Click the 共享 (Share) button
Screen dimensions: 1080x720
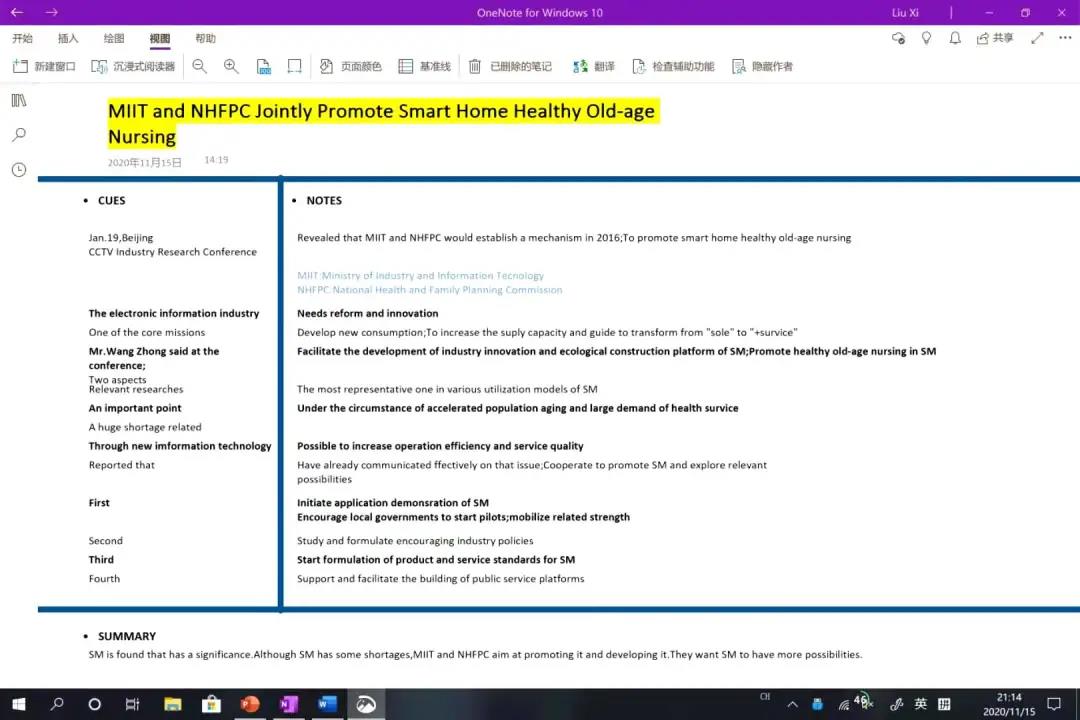point(995,38)
